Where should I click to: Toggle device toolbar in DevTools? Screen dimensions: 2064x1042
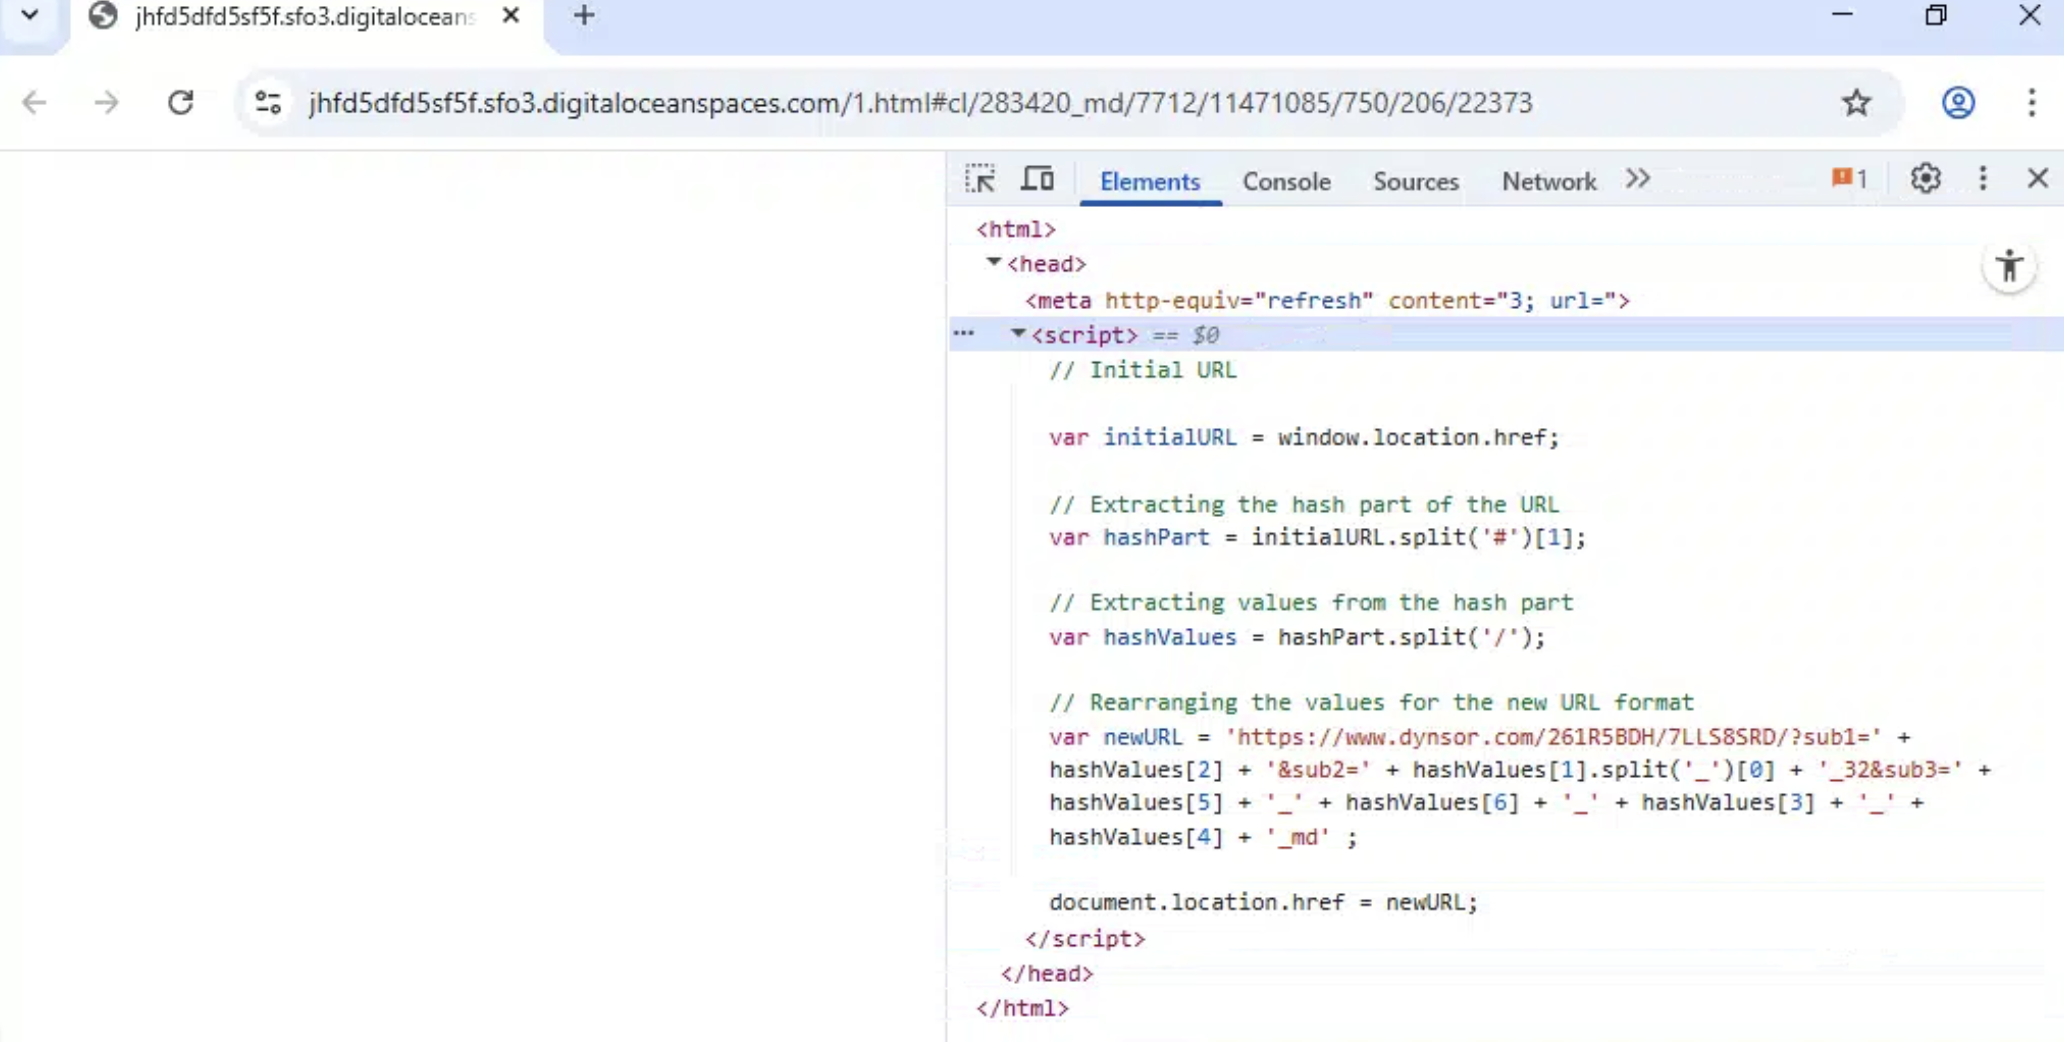click(1037, 180)
